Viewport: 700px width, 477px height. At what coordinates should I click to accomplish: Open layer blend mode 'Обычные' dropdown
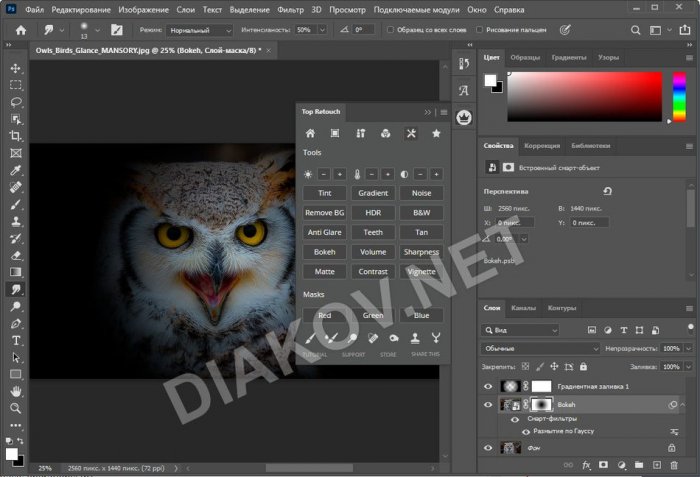[x=542, y=348]
